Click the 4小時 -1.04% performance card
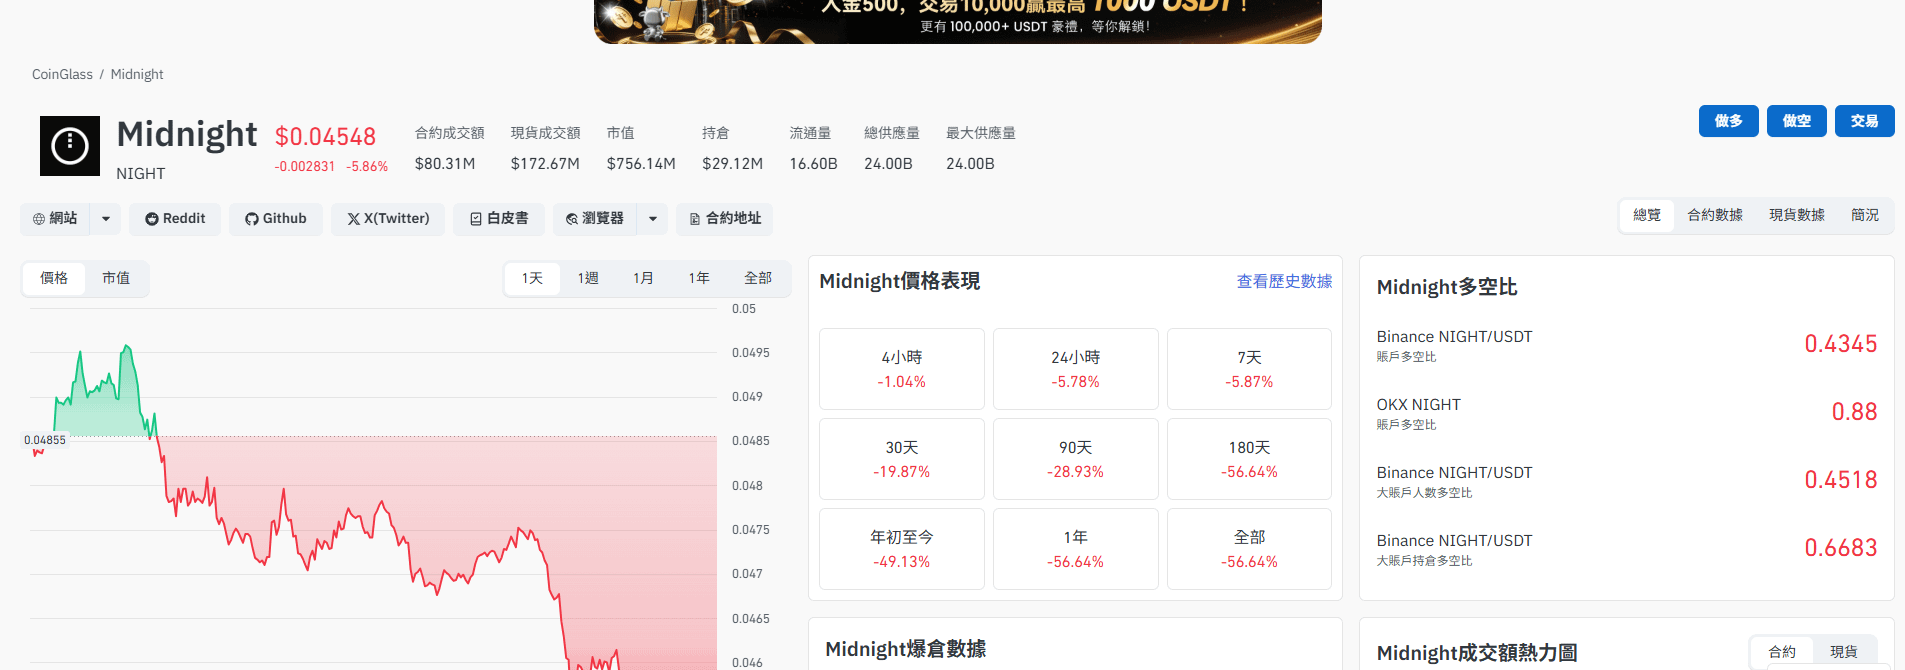1905x670 pixels. (902, 369)
